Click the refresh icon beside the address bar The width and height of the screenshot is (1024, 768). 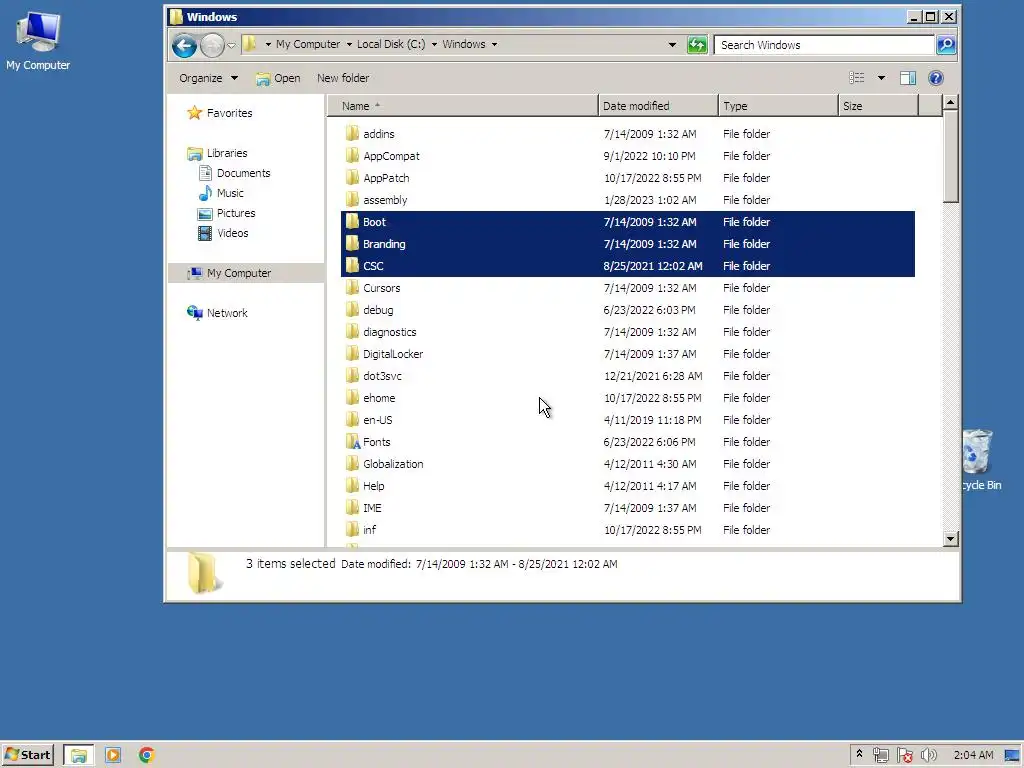[697, 44]
